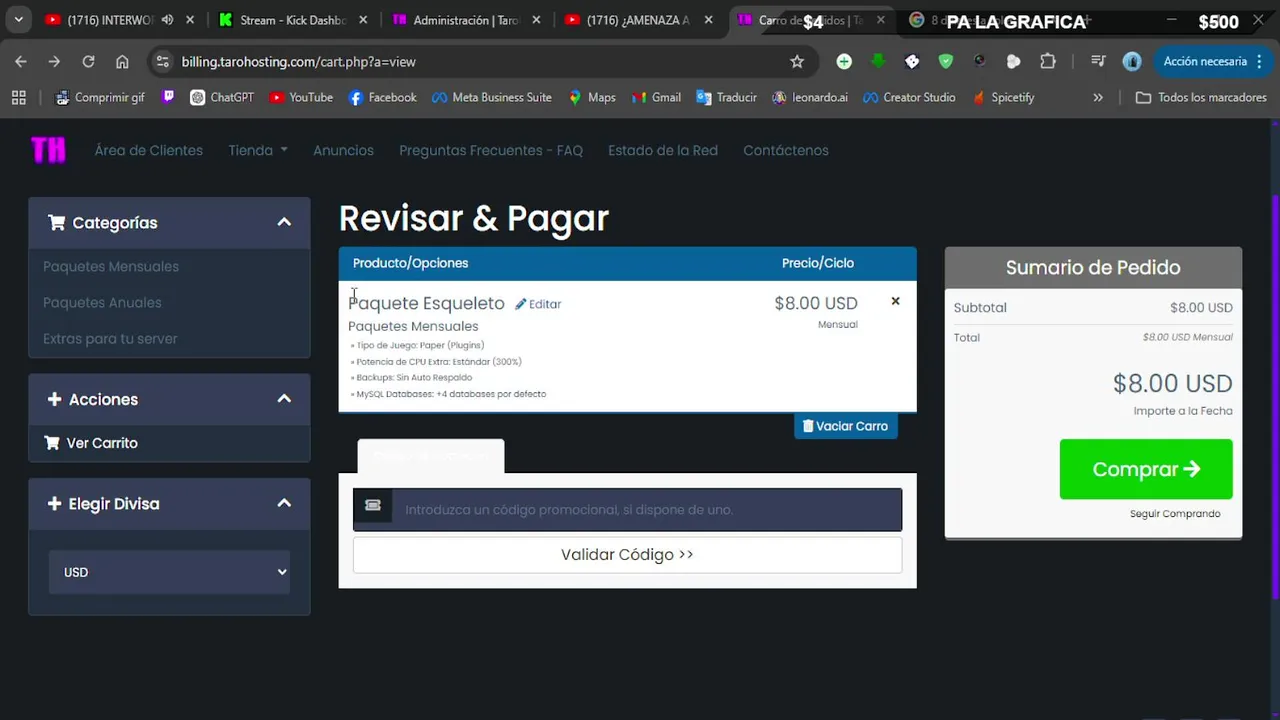Click Validar Código button

(x=627, y=554)
